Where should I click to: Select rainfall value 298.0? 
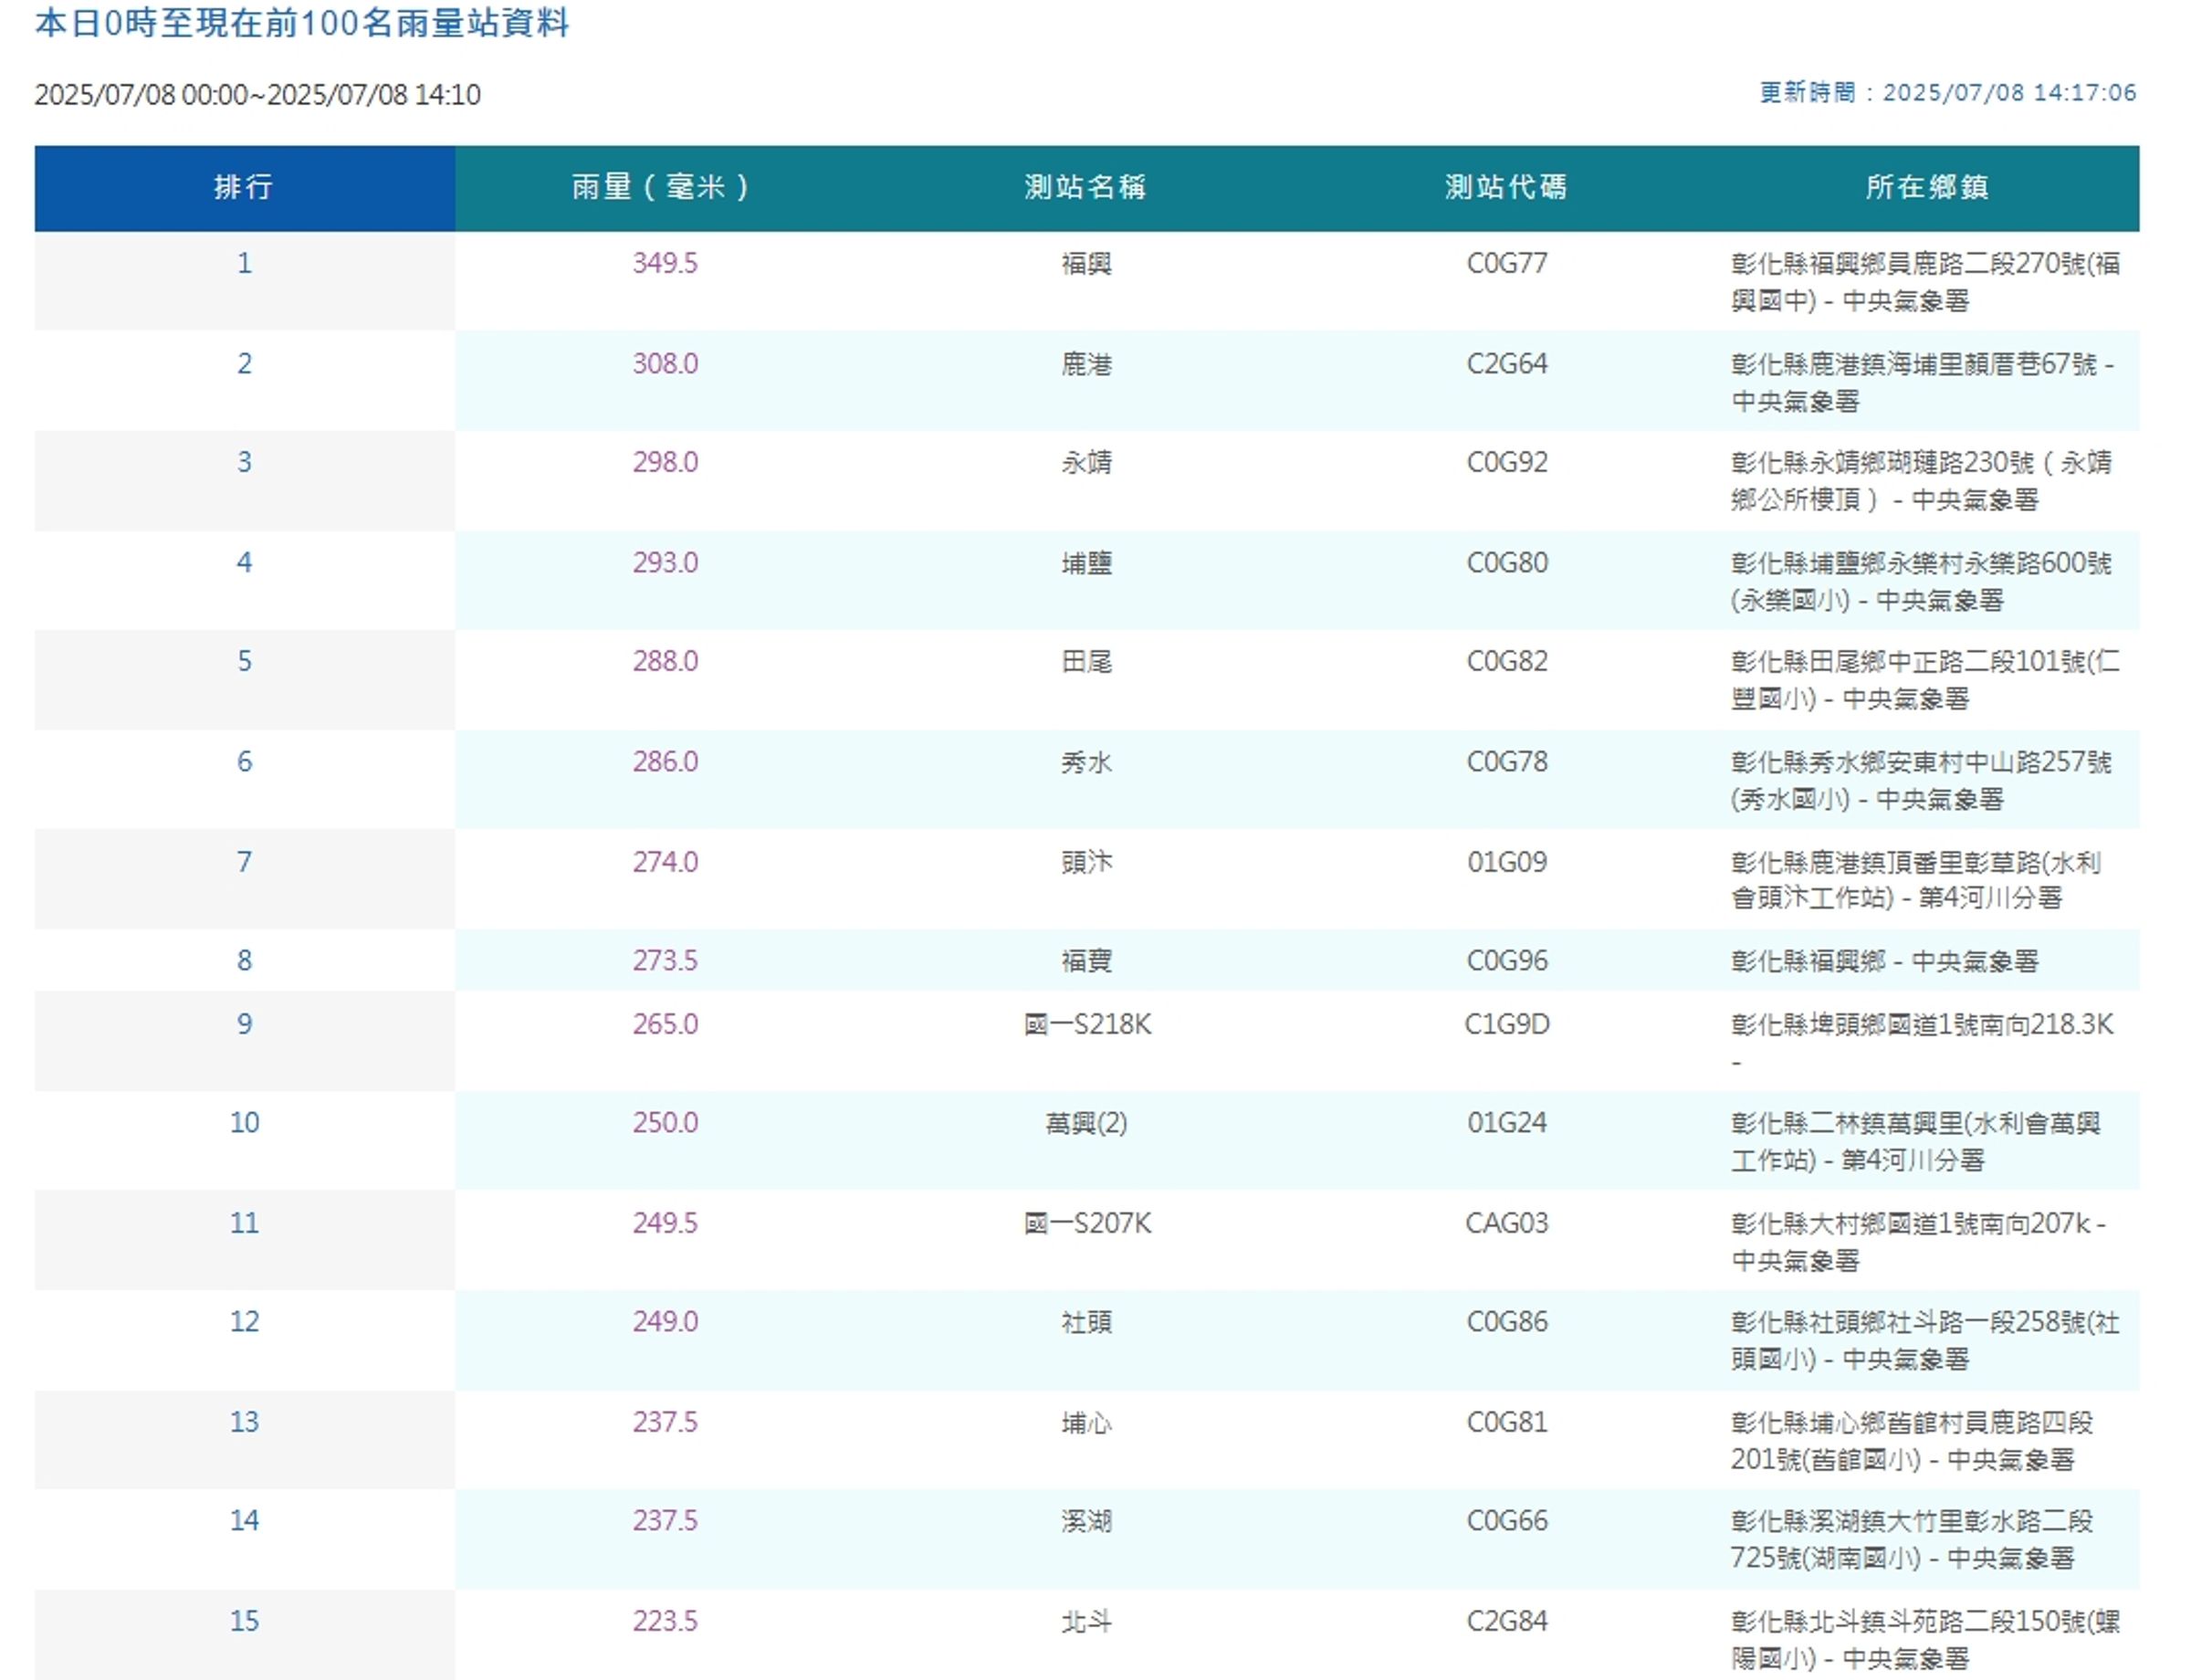click(665, 462)
